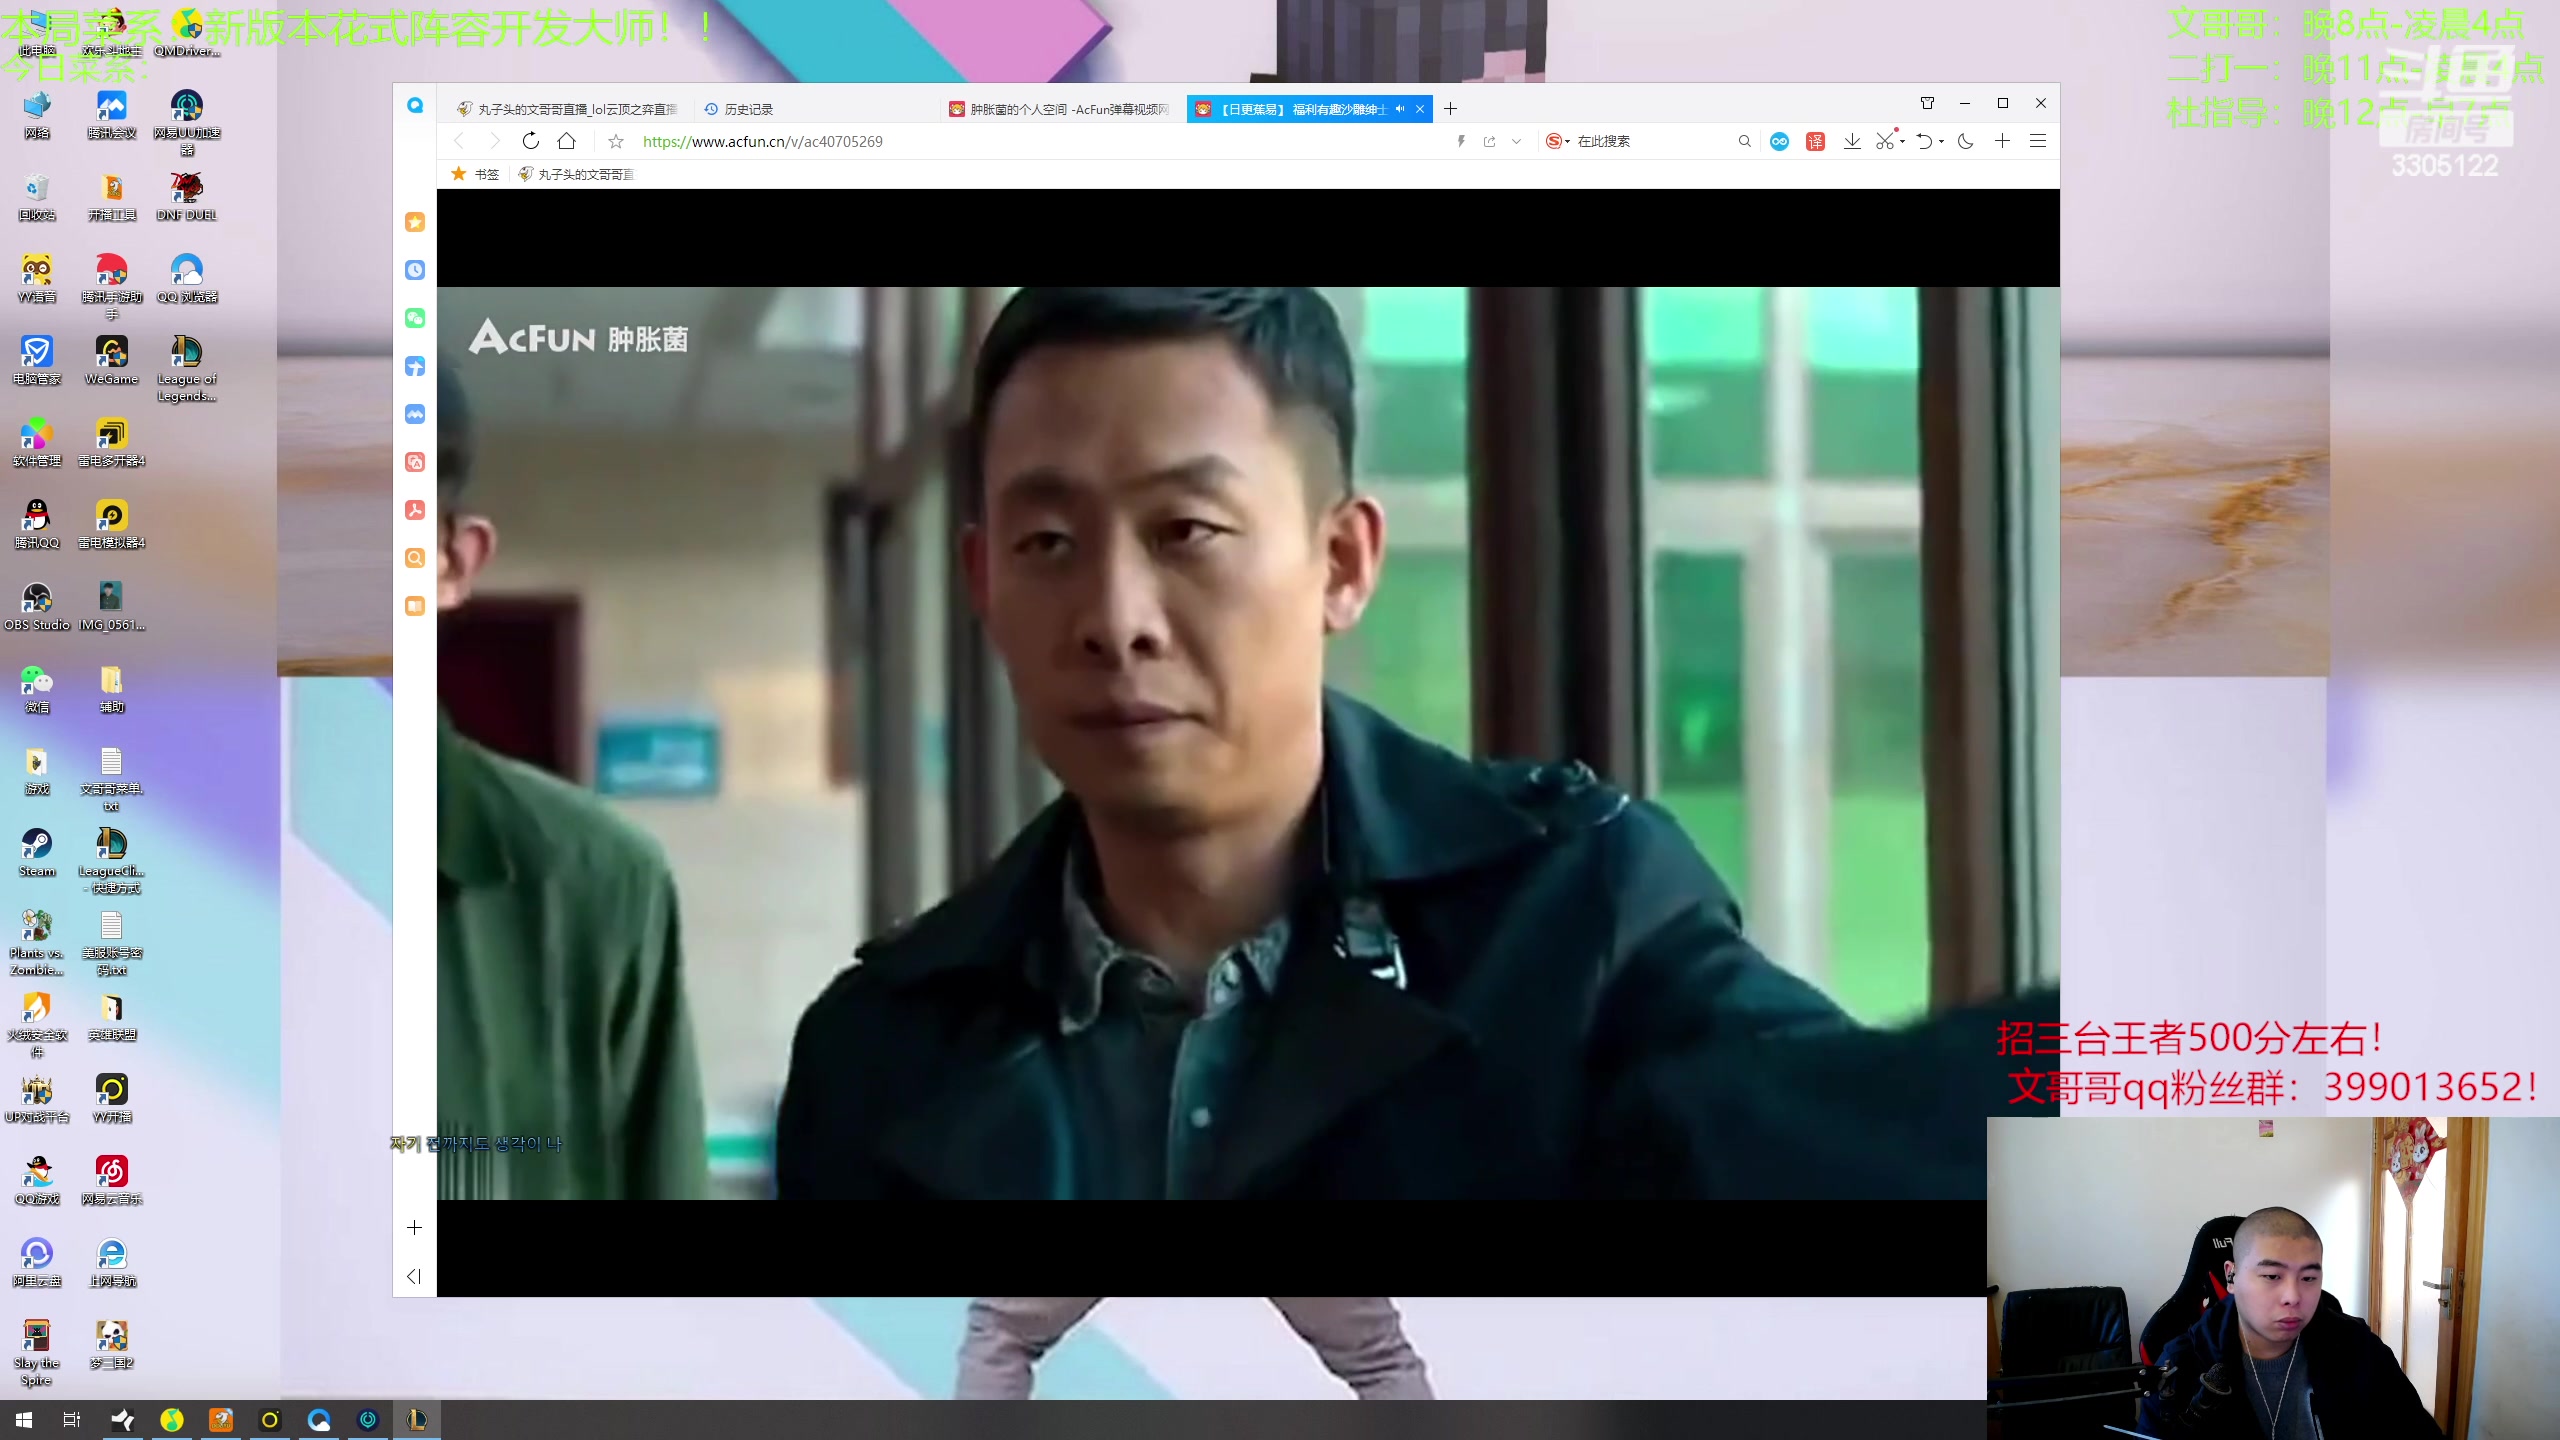Focus the 在此搜索 search field
The width and height of the screenshot is (2560, 1440).
[x=1652, y=141]
